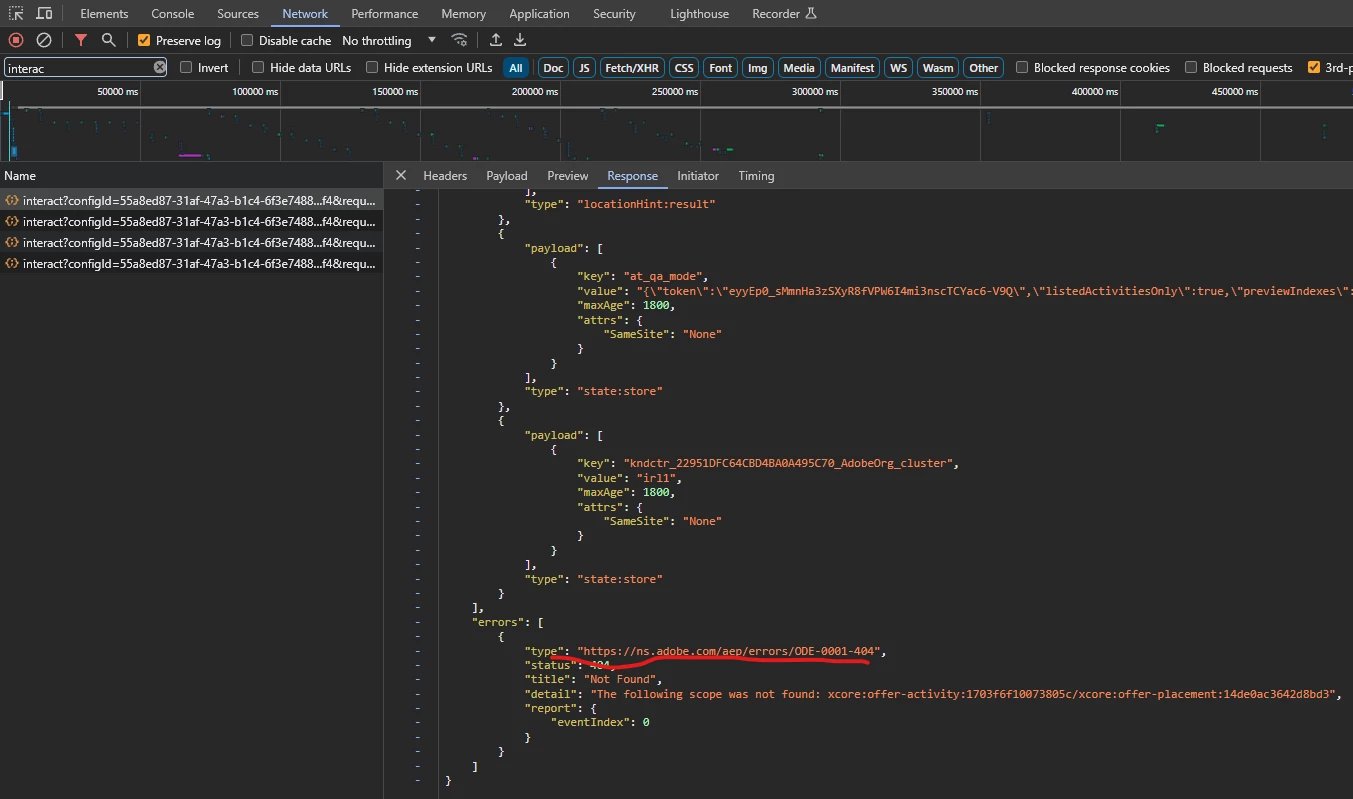The height and width of the screenshot is (799, 1353).
Task: Open the Headers tab of the request
Action: [445, 176]
